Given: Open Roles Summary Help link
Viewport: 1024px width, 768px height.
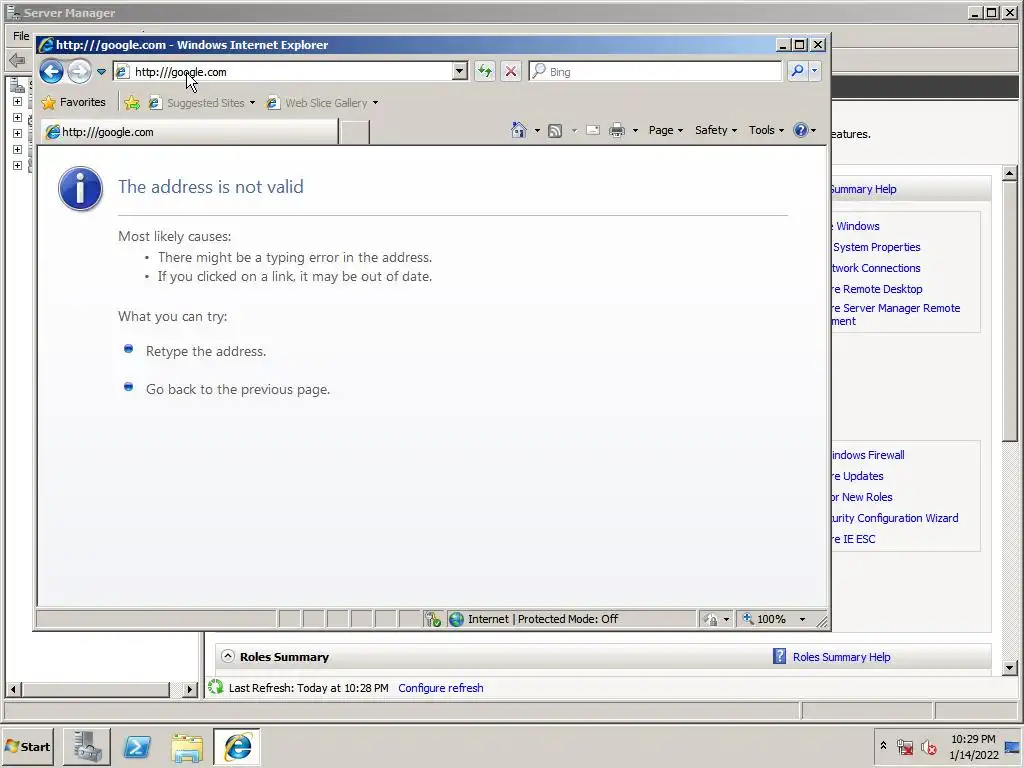Looking at the screenshot, I should (841, 657).
